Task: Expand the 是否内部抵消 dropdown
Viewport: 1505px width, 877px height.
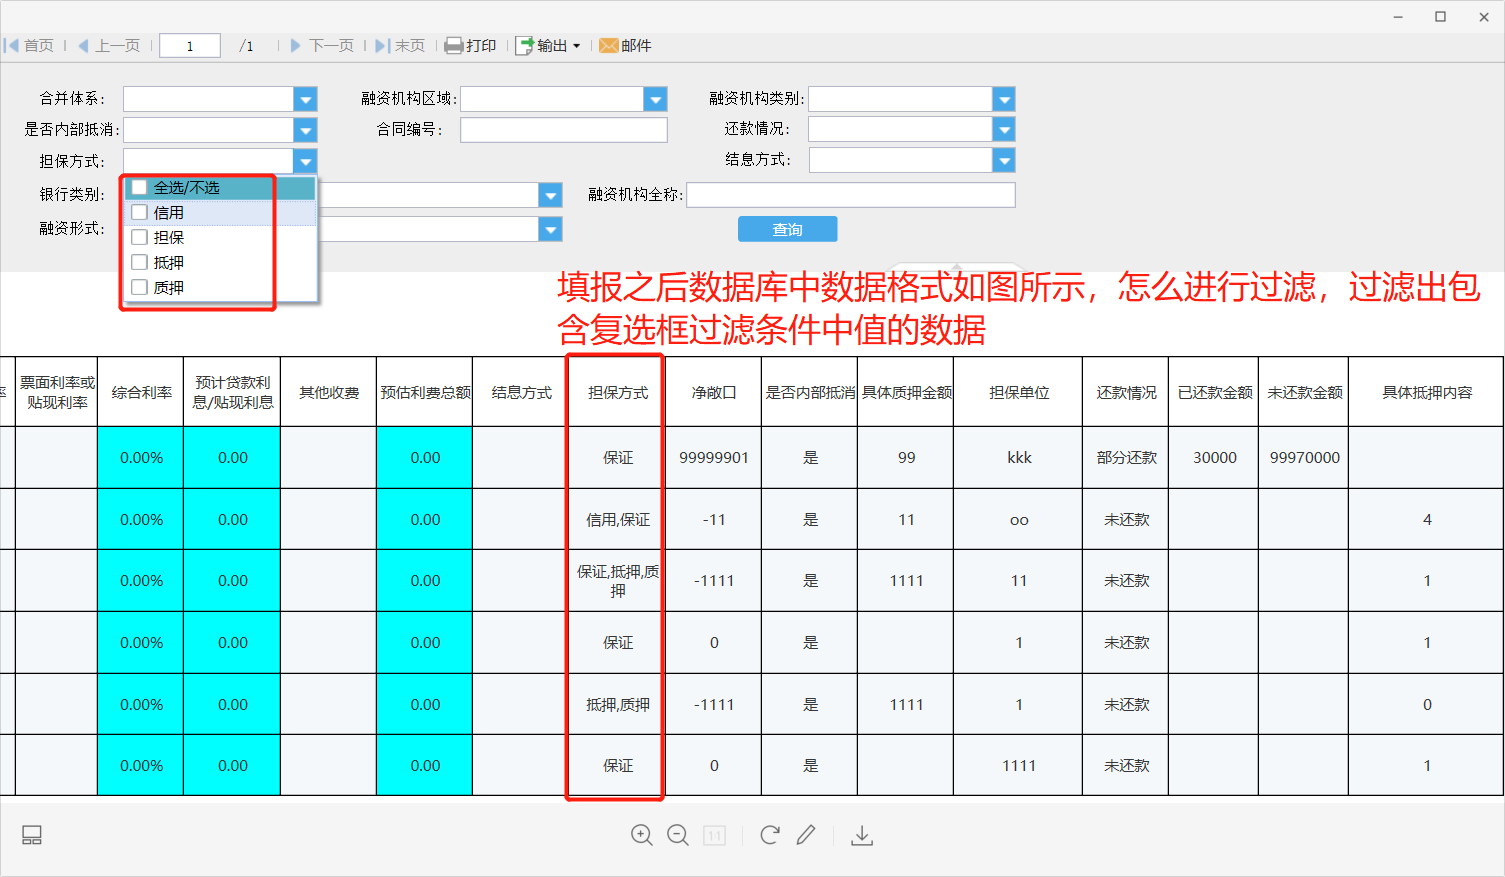Action: click(306, 130)
